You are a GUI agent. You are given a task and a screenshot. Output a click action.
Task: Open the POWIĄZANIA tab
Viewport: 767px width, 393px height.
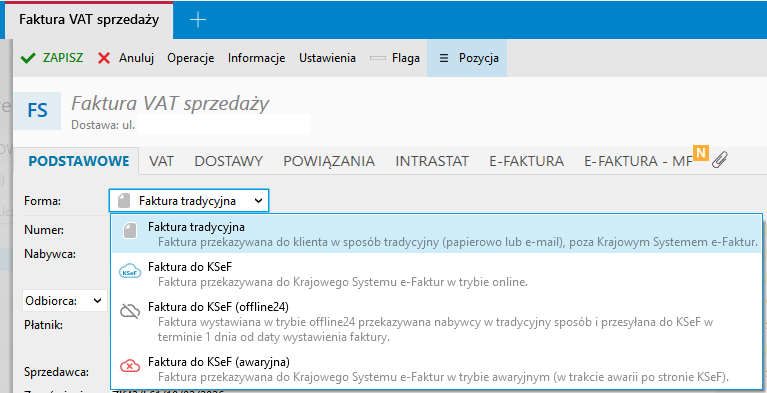point(329,161)
